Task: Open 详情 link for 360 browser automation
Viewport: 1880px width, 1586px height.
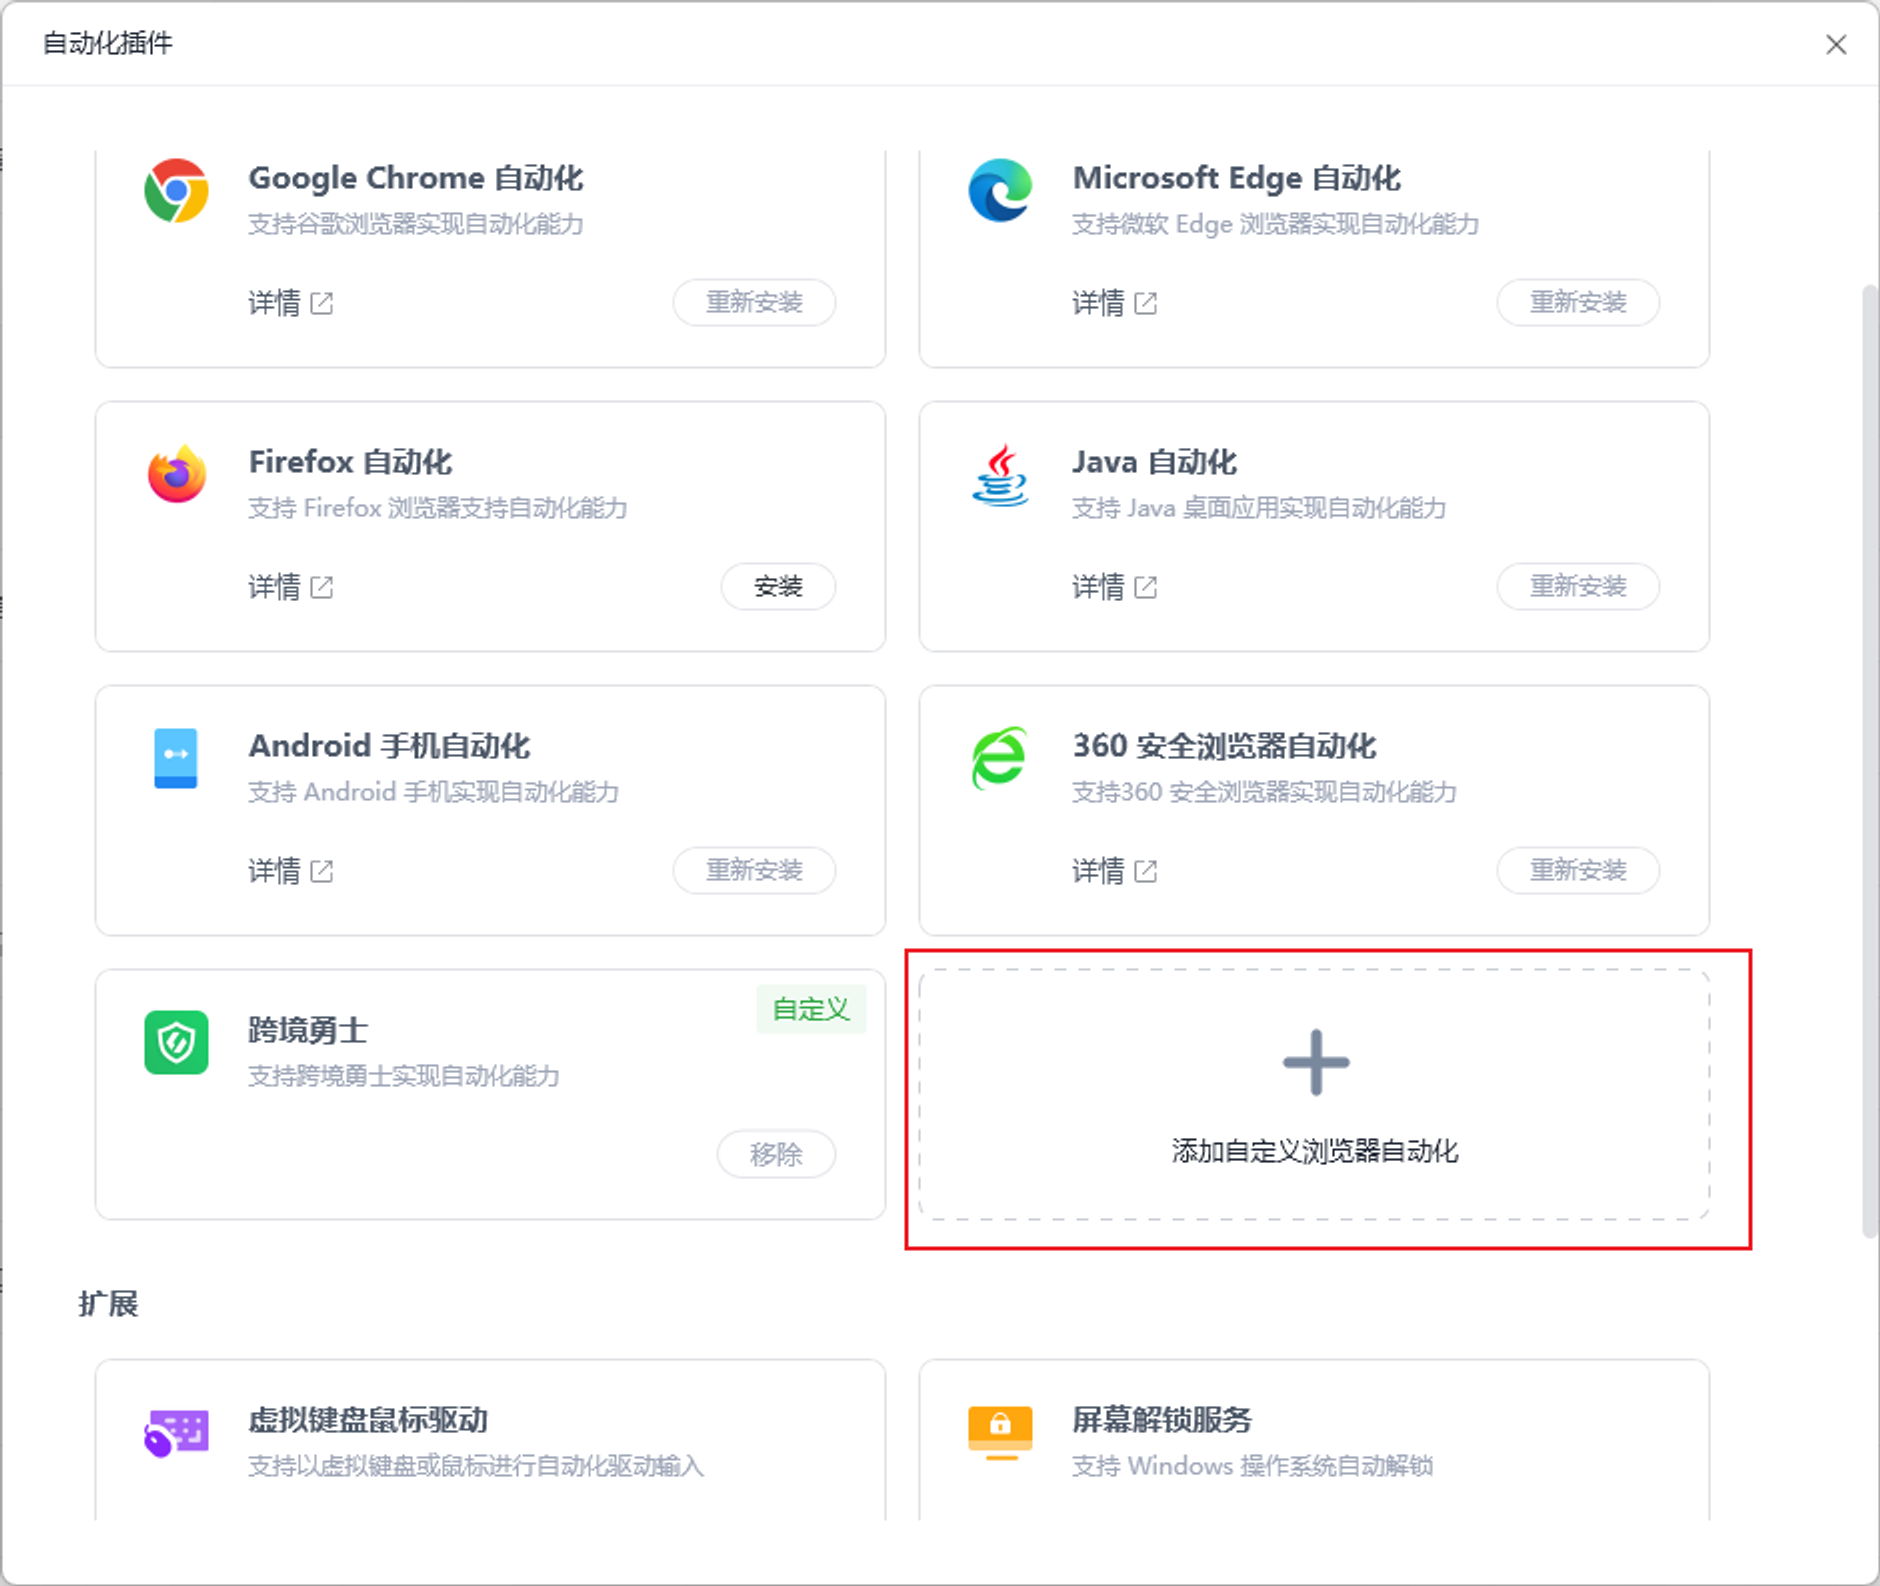Action: [1098, 871]
